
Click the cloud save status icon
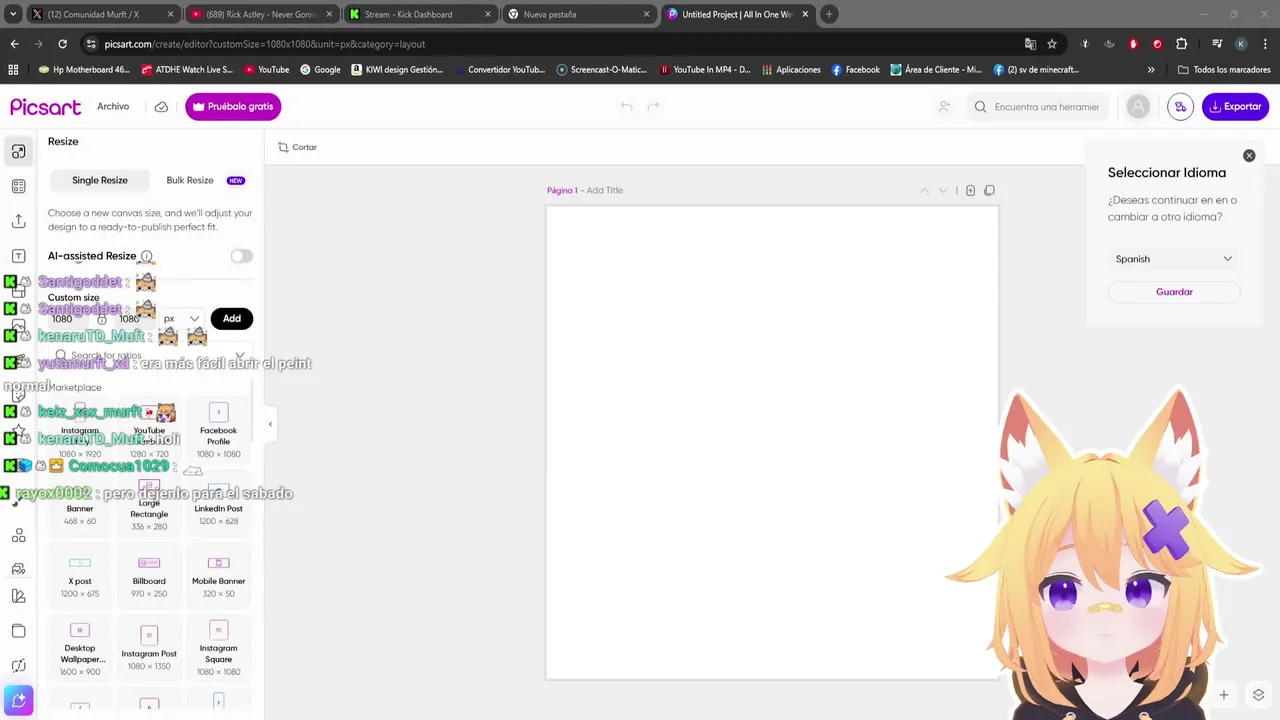(161, 107)
